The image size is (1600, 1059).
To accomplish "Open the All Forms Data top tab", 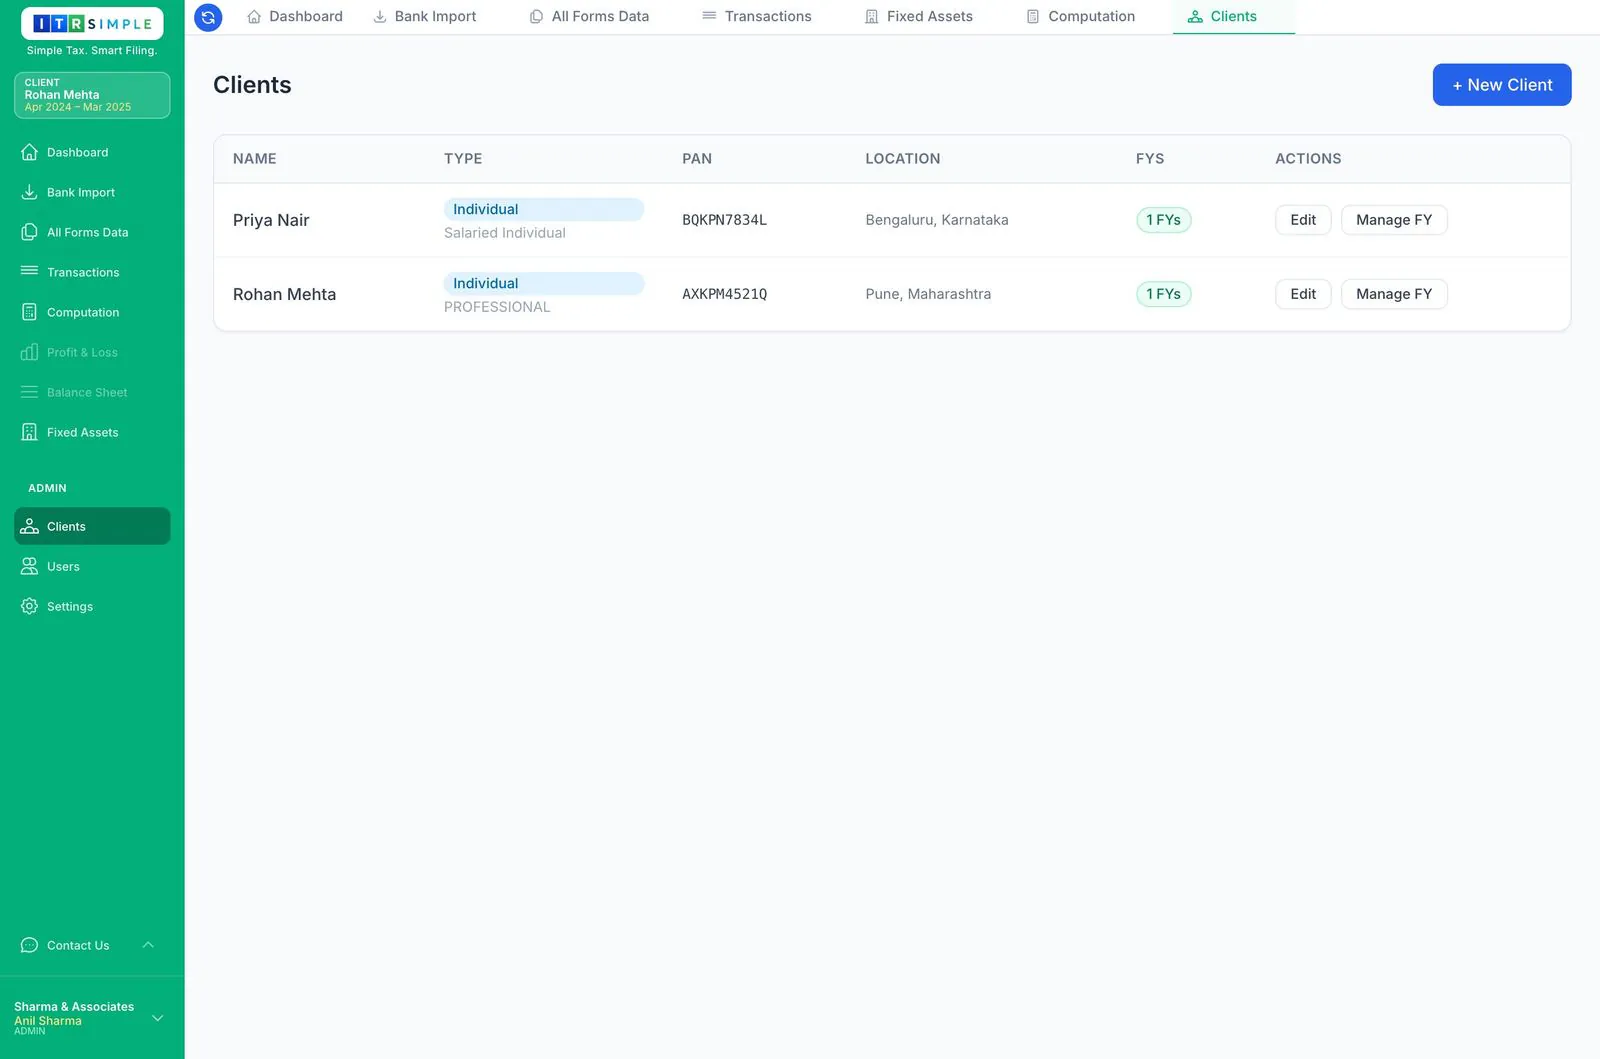I will point(590,17).
